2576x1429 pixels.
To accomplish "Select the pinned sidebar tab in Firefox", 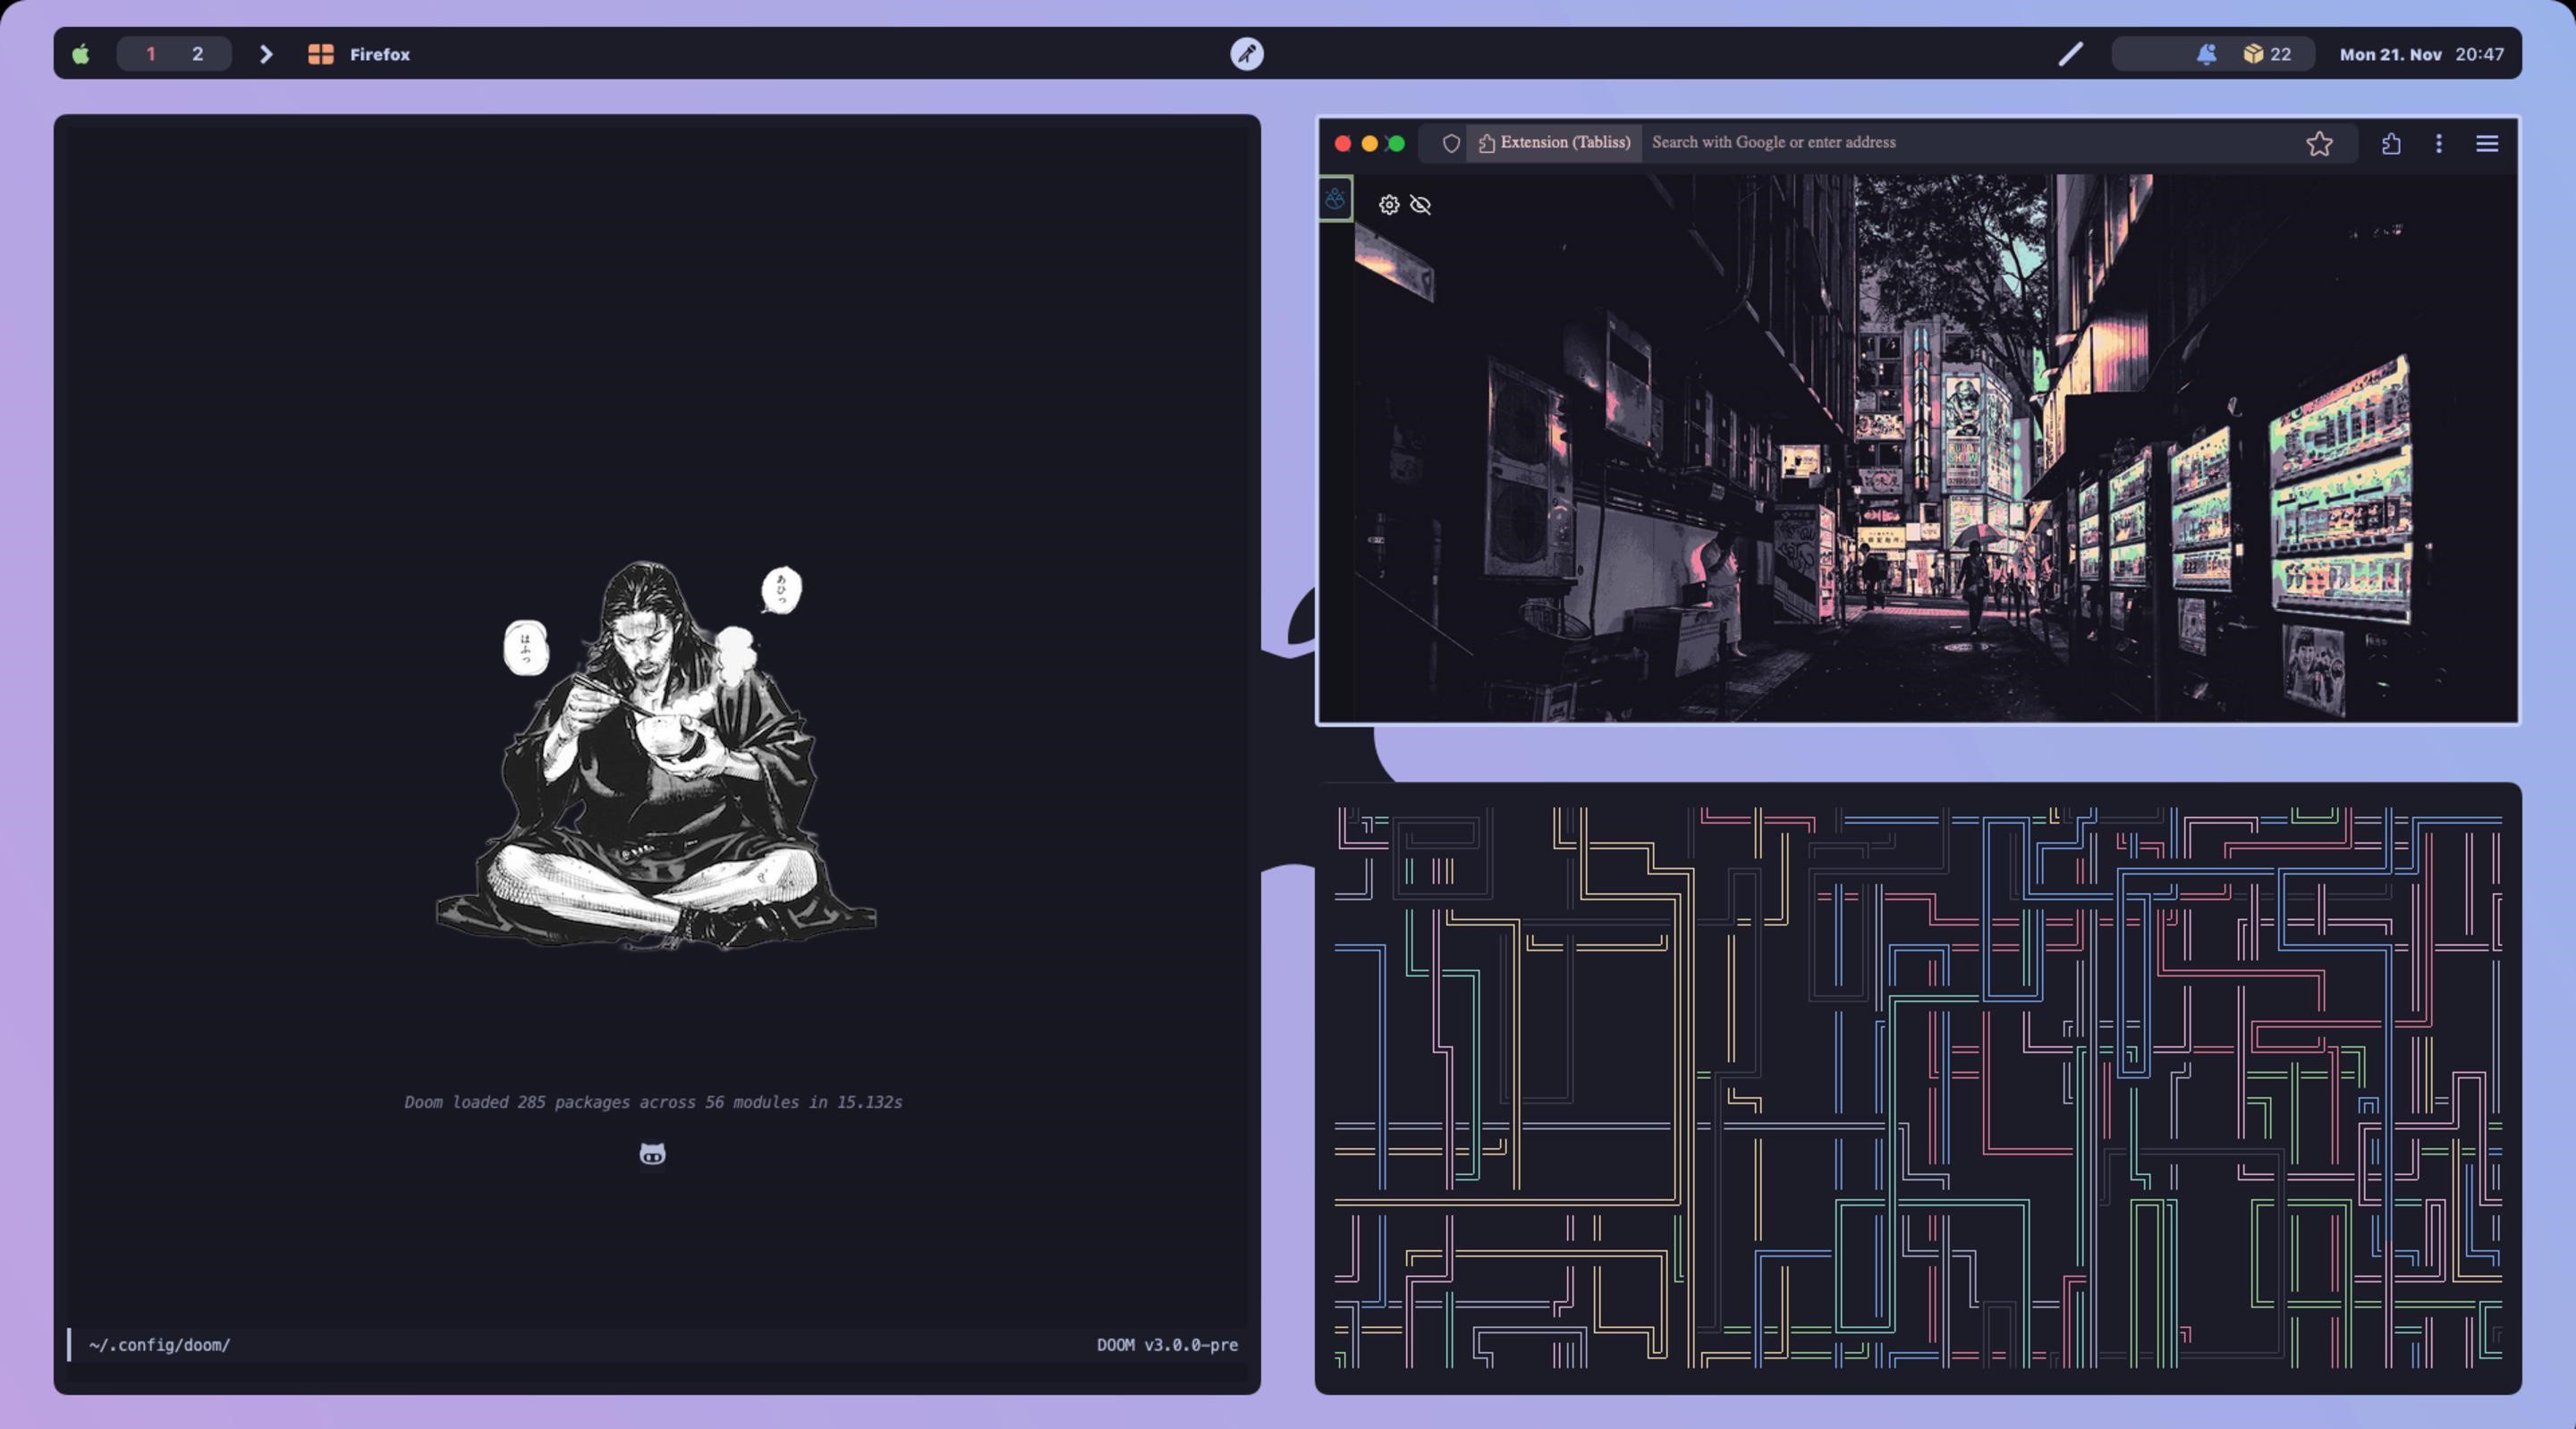I will [x=1336, y=198].
